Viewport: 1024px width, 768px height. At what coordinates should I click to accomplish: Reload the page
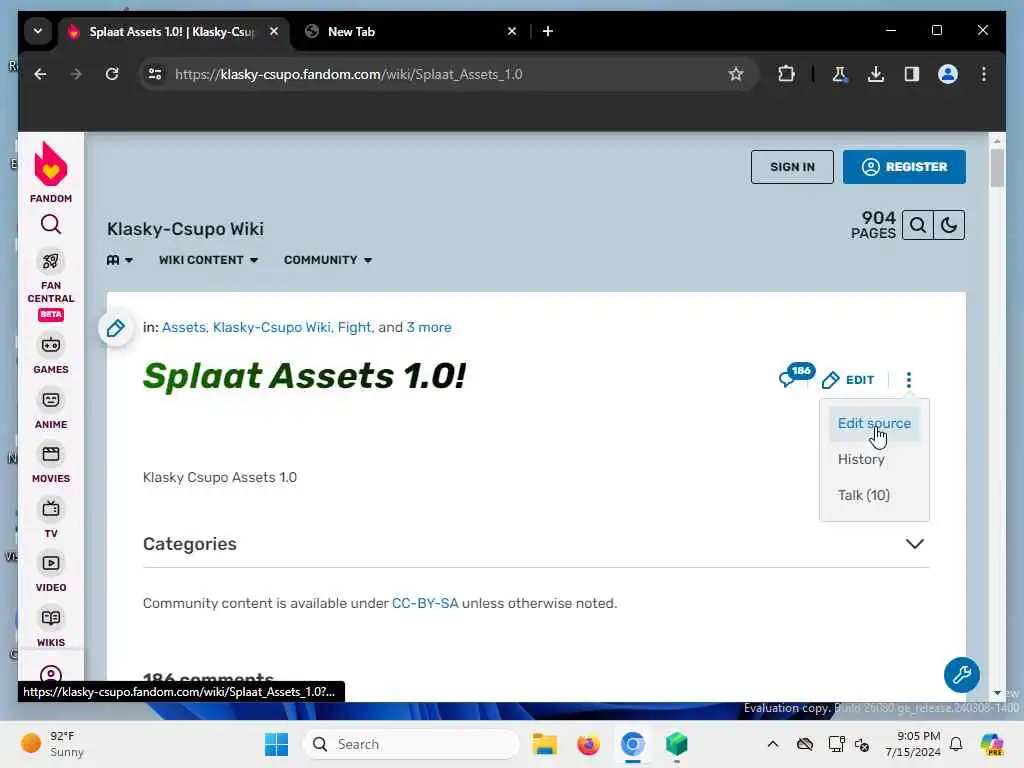pyautogui.click(x=112, y=74)
